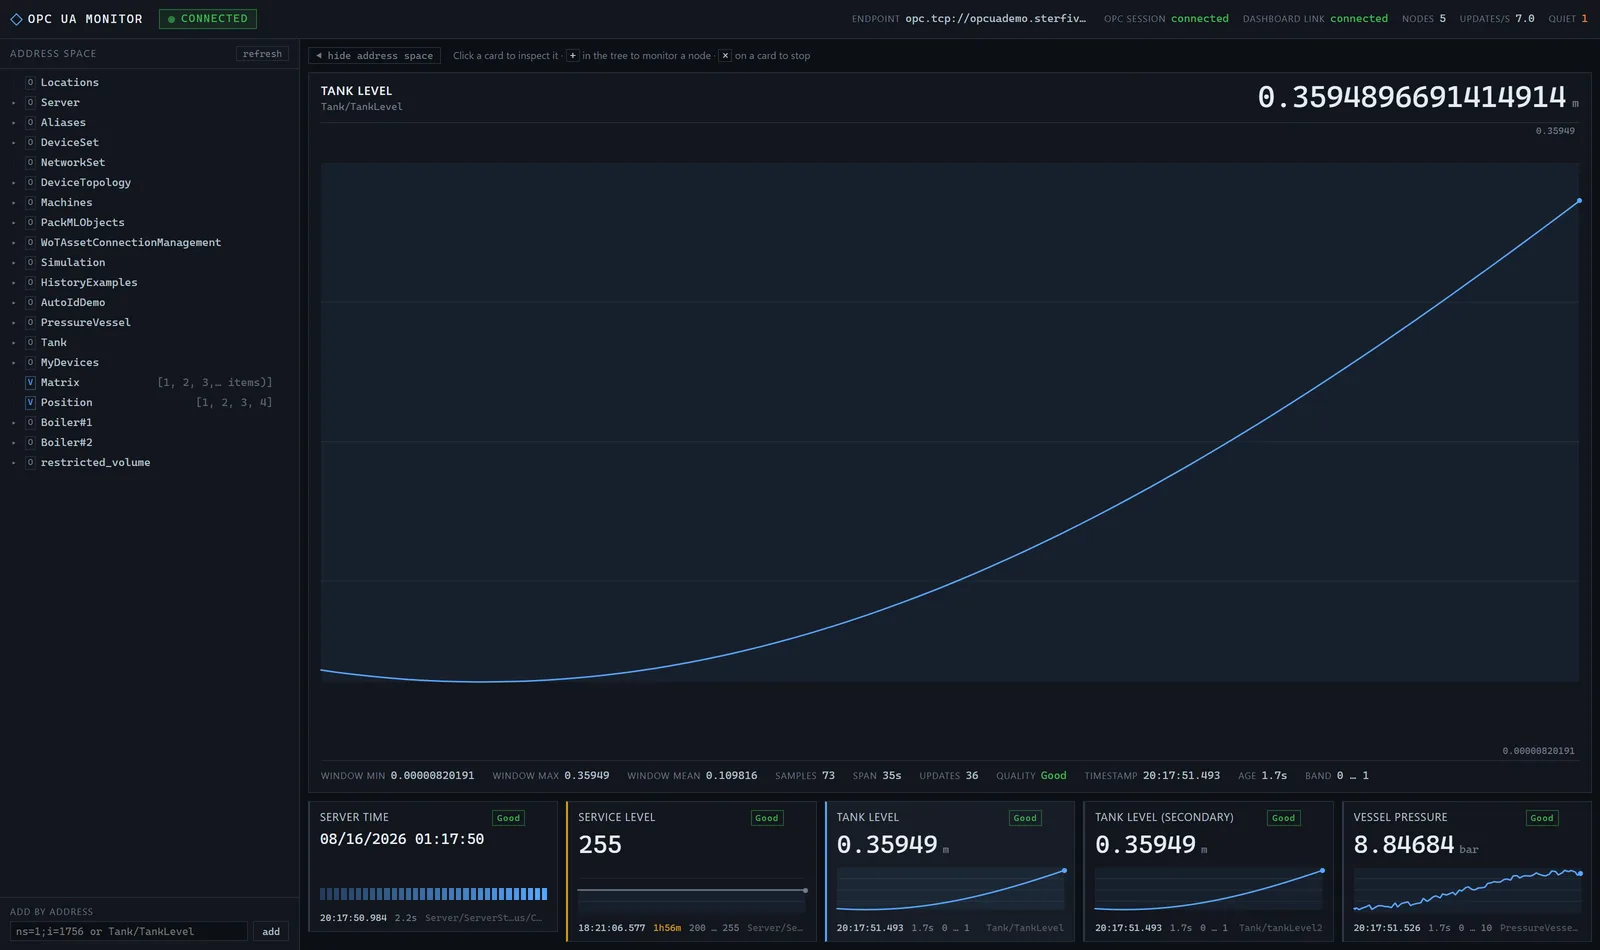Click the object icon beside Server
Screen dimensions: 1600x950
(30, 102)
